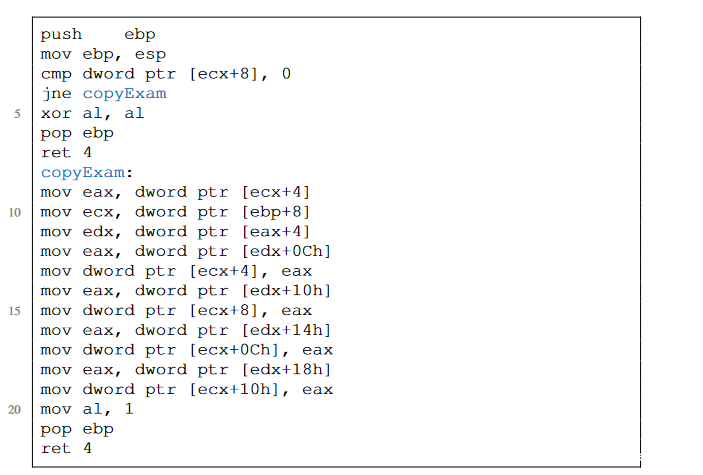Screen dimensions: 703x475
Task: Click the 'mov edx, dword ptr [eax+4]' line
Action: point(176,231)
